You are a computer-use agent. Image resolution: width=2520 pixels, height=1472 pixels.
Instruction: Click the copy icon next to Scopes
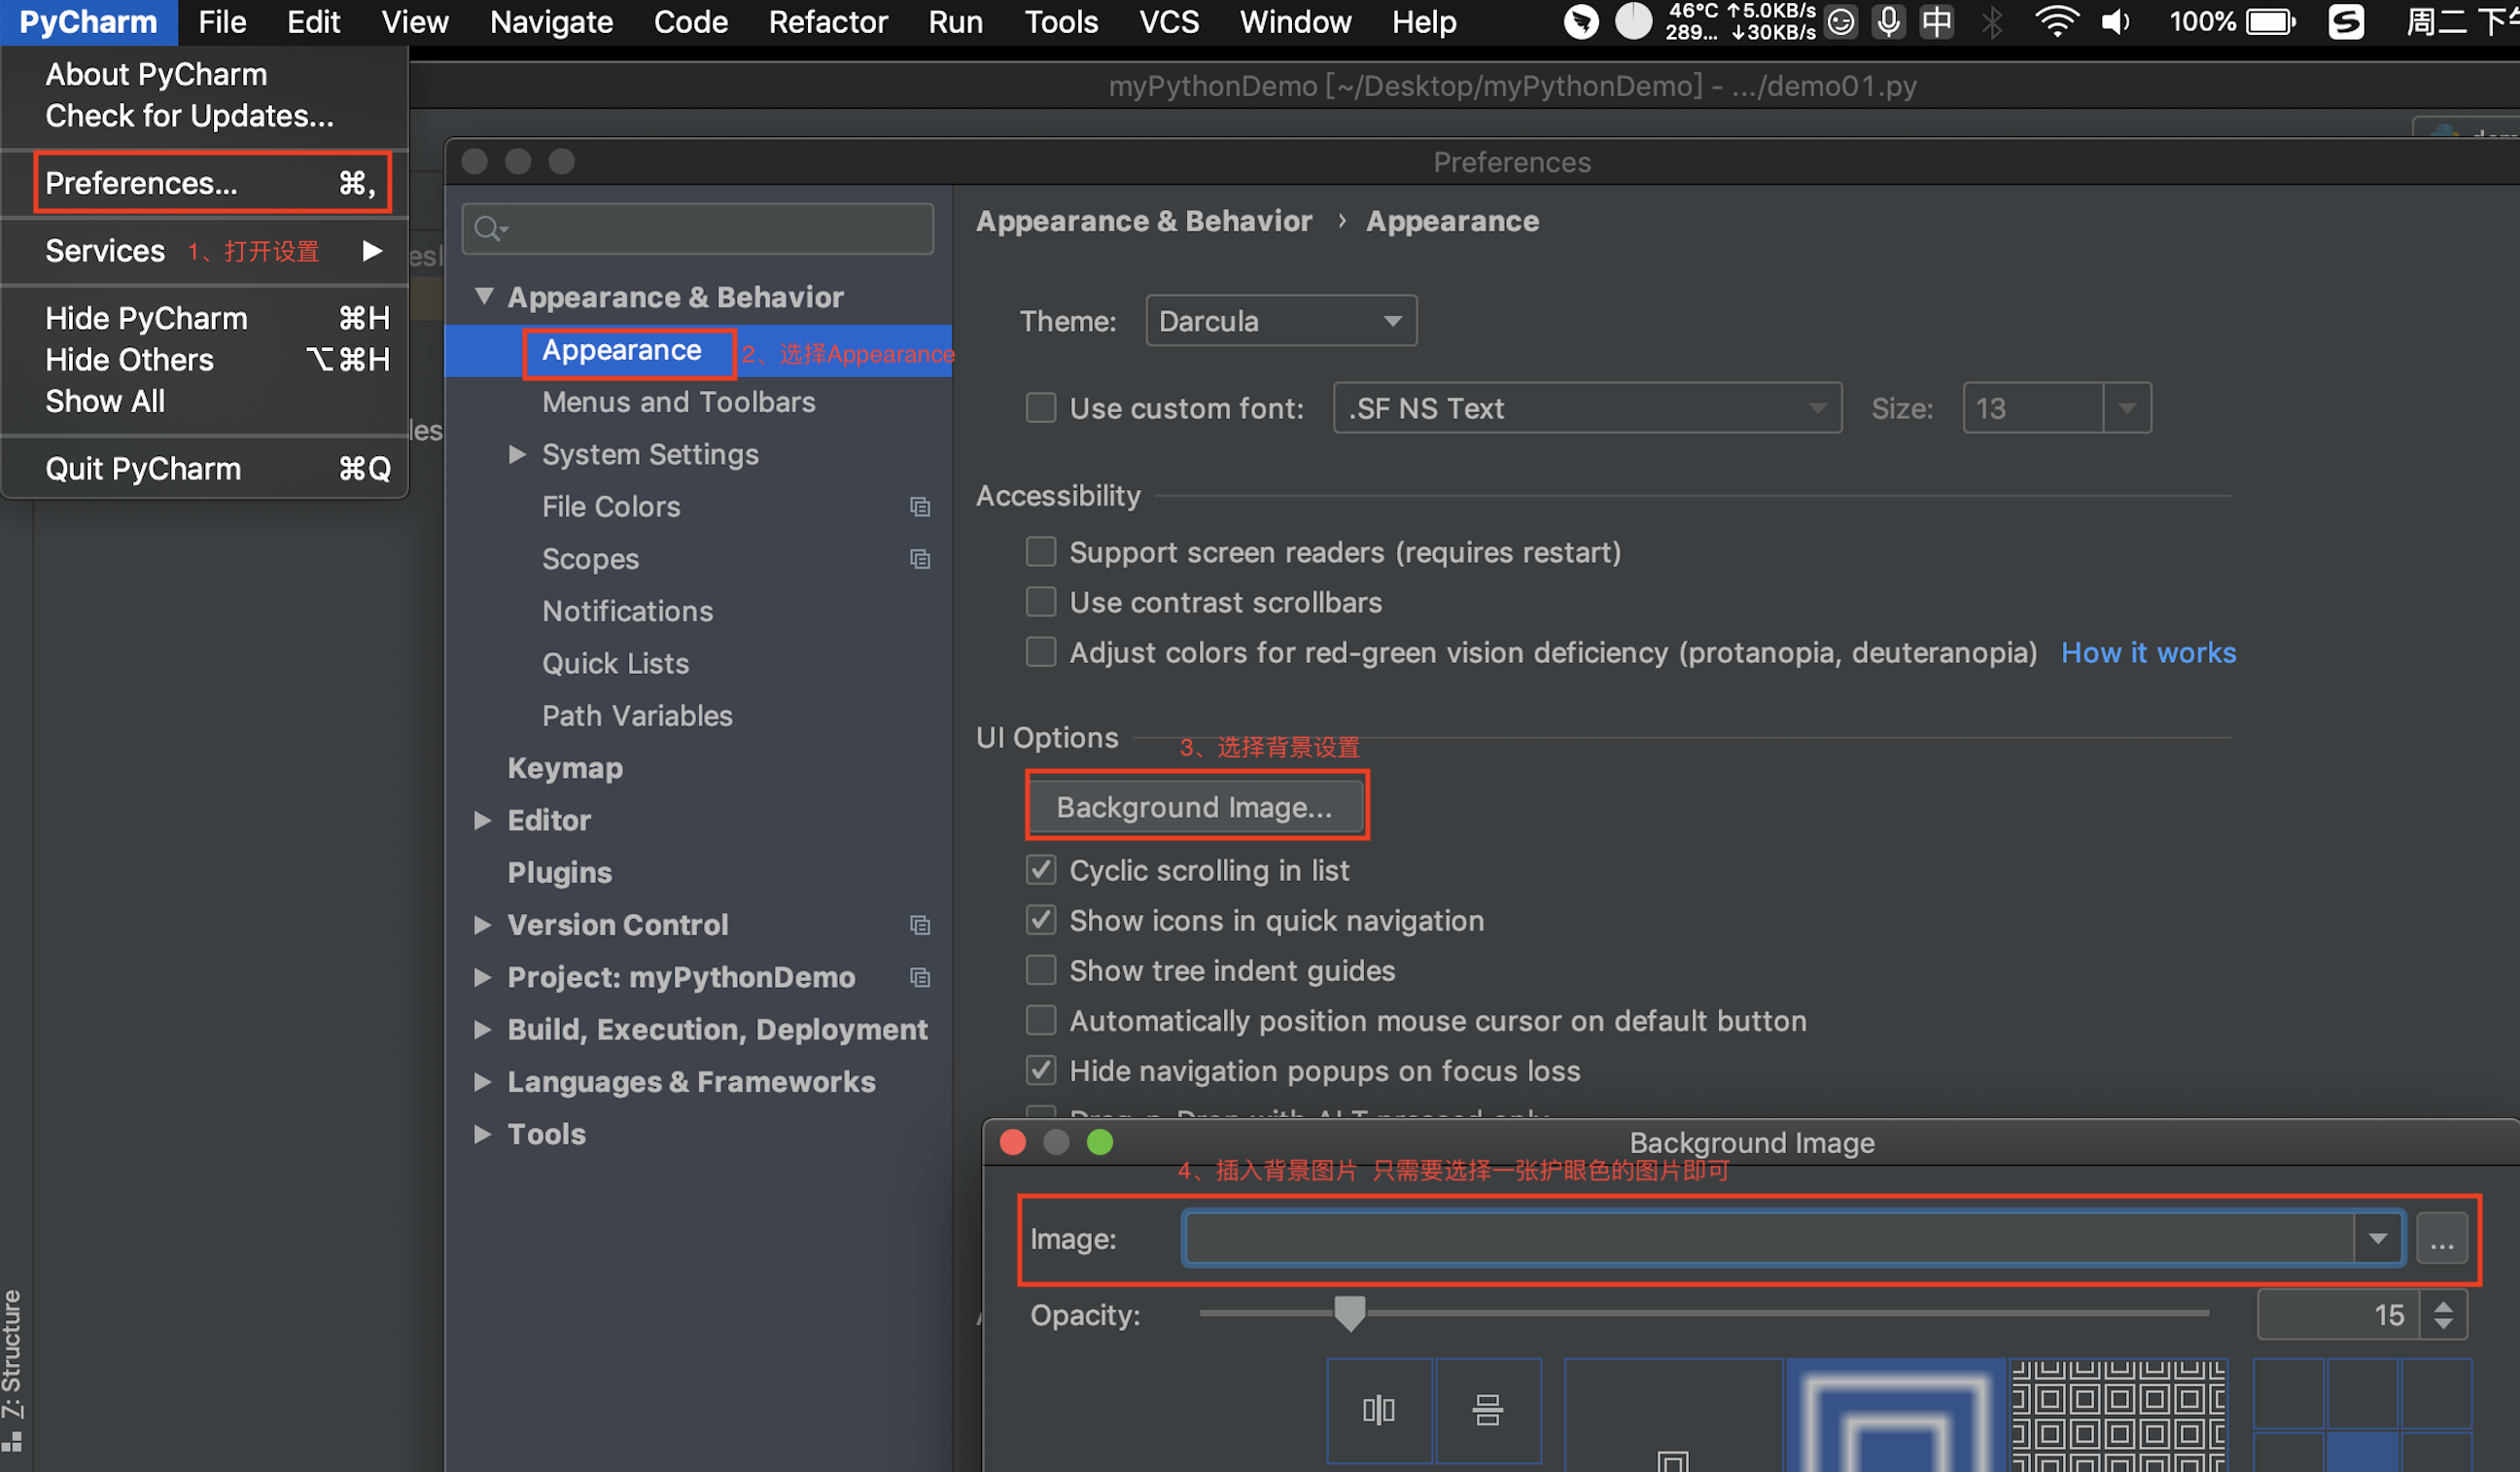click(920, 559)
